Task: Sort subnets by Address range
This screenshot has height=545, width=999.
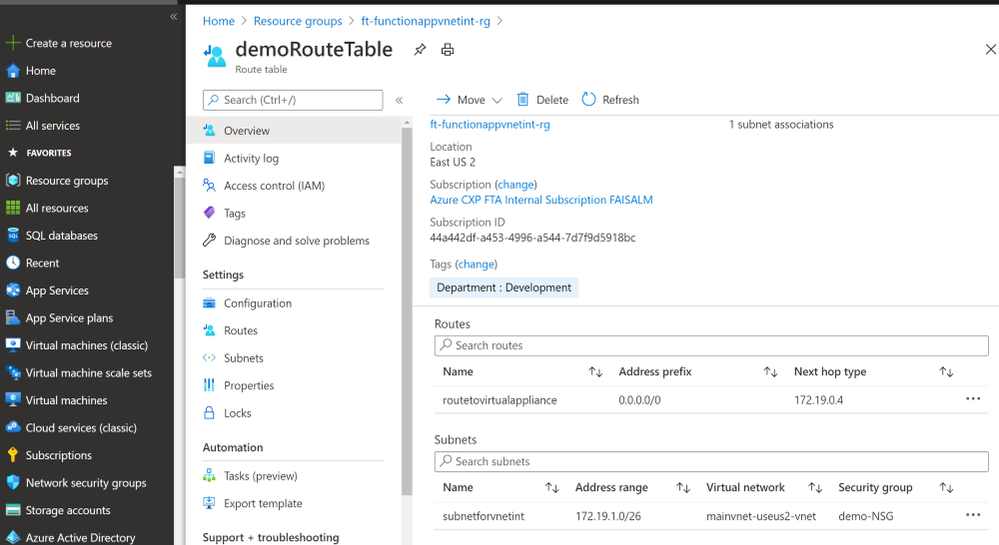Action: 683,488
